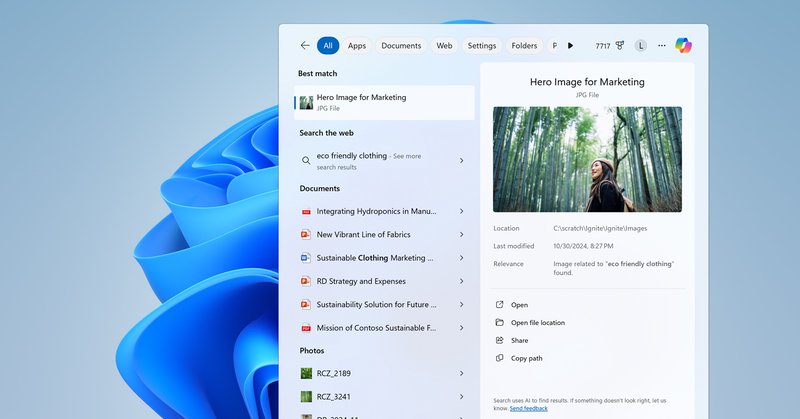
Task: Click the magnifier icon for eco friendly clothing
Action: pos(306,161)
